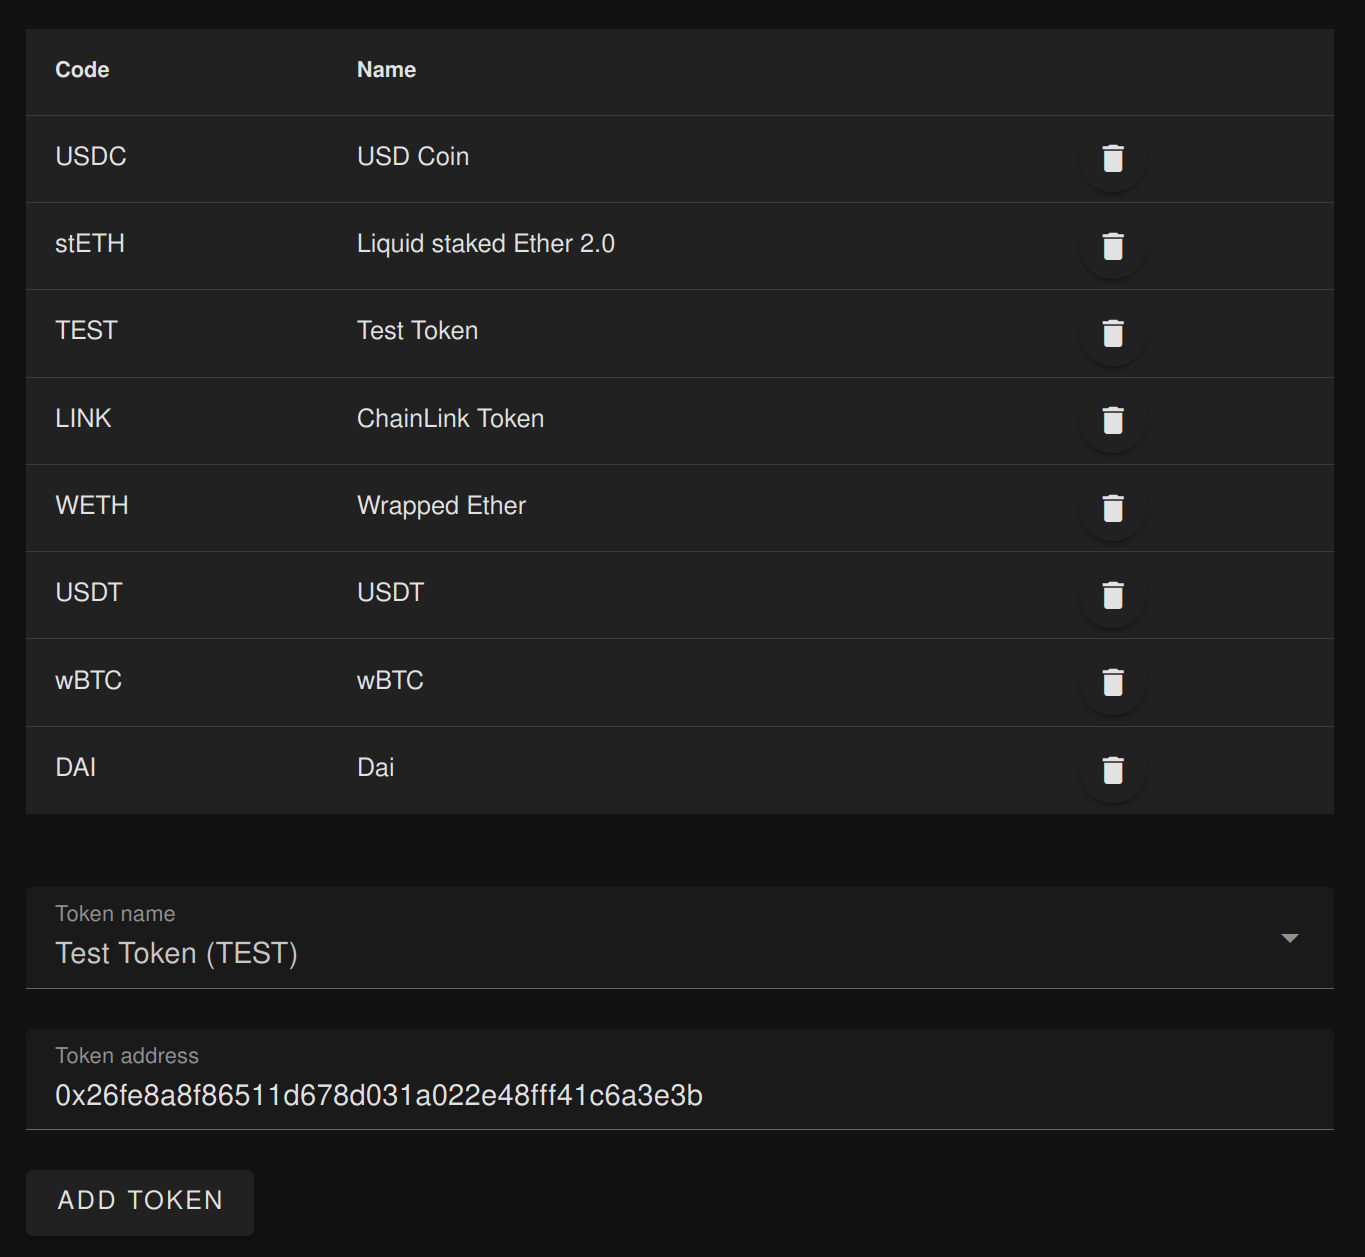Click the Liquid staked Ether 2.0 cell
Viewport: 1365px width, 1257px height.
coord(486,244)
